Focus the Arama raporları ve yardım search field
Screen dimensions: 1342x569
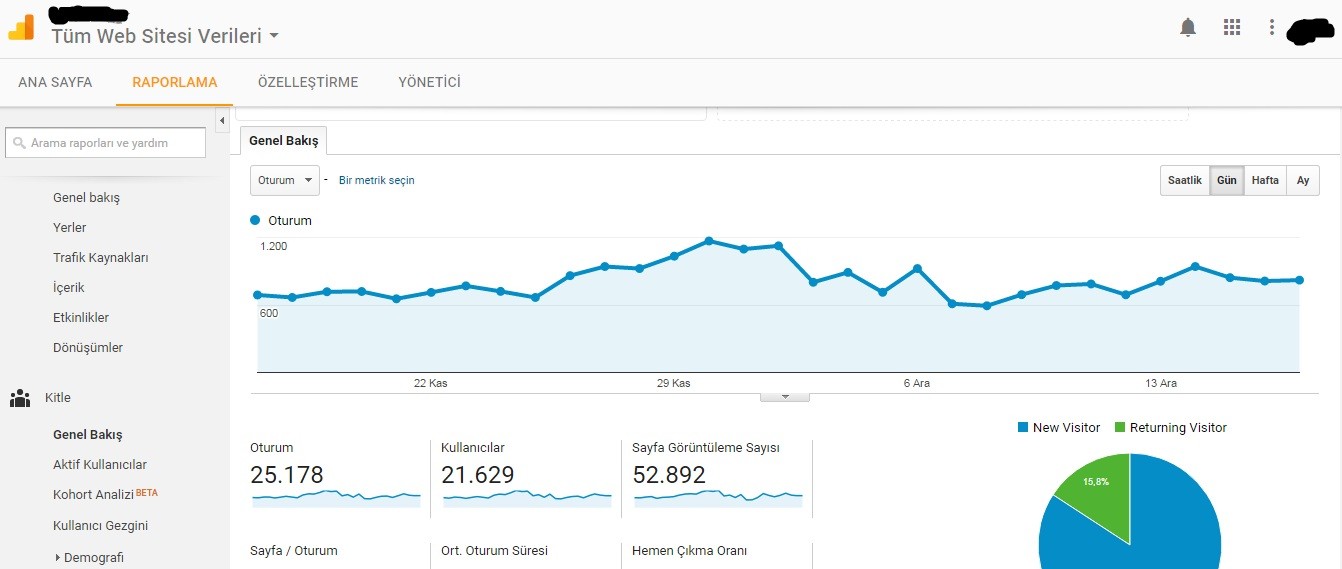click(105, 143)
